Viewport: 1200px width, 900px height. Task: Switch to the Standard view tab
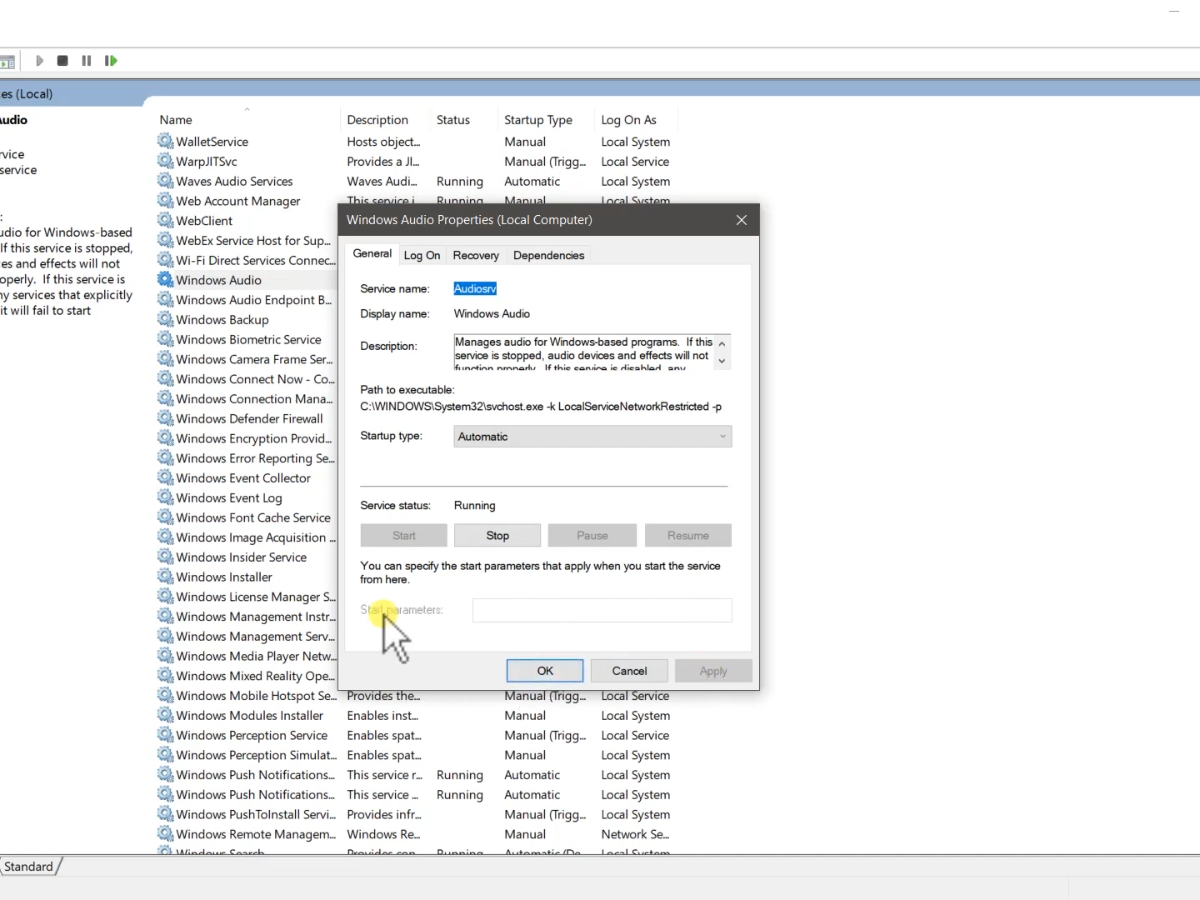click(28, 867)
